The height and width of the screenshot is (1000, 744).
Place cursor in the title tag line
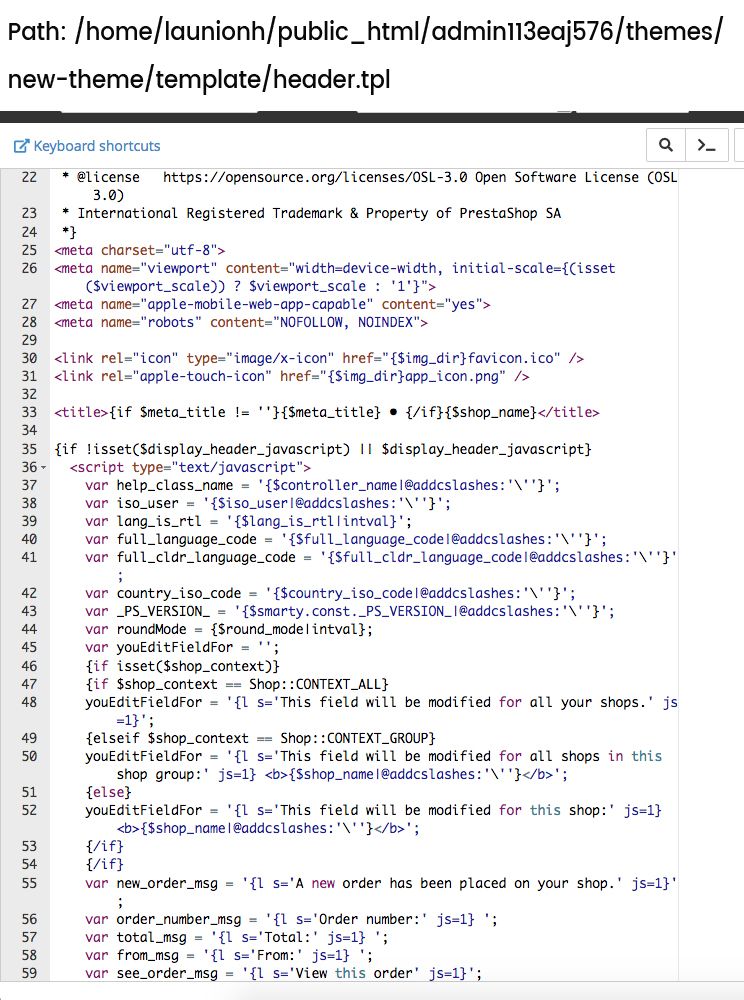(326, 412)
